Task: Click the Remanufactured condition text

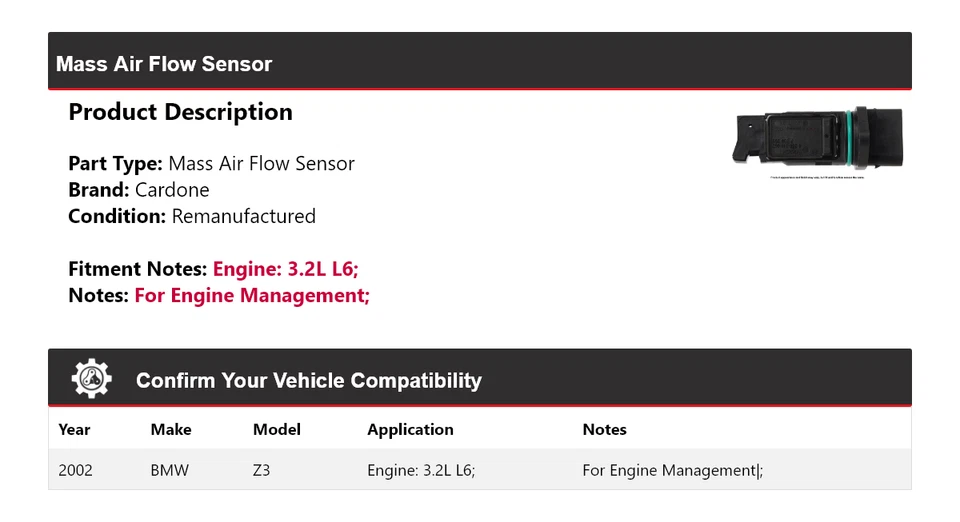Action: [x=243, y=216]
